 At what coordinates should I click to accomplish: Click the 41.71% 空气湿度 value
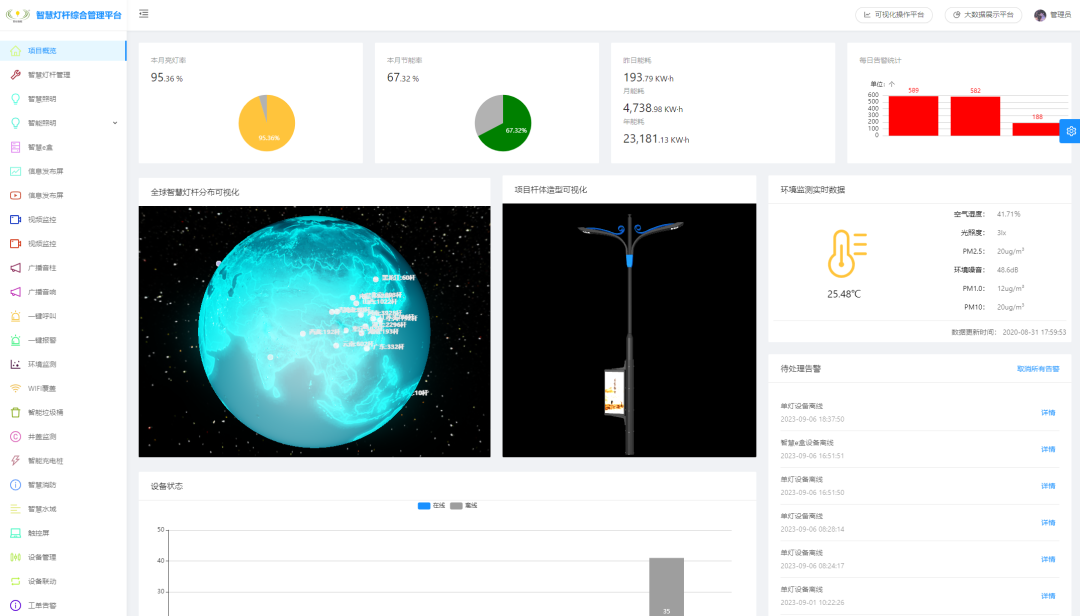point(1008,214)
